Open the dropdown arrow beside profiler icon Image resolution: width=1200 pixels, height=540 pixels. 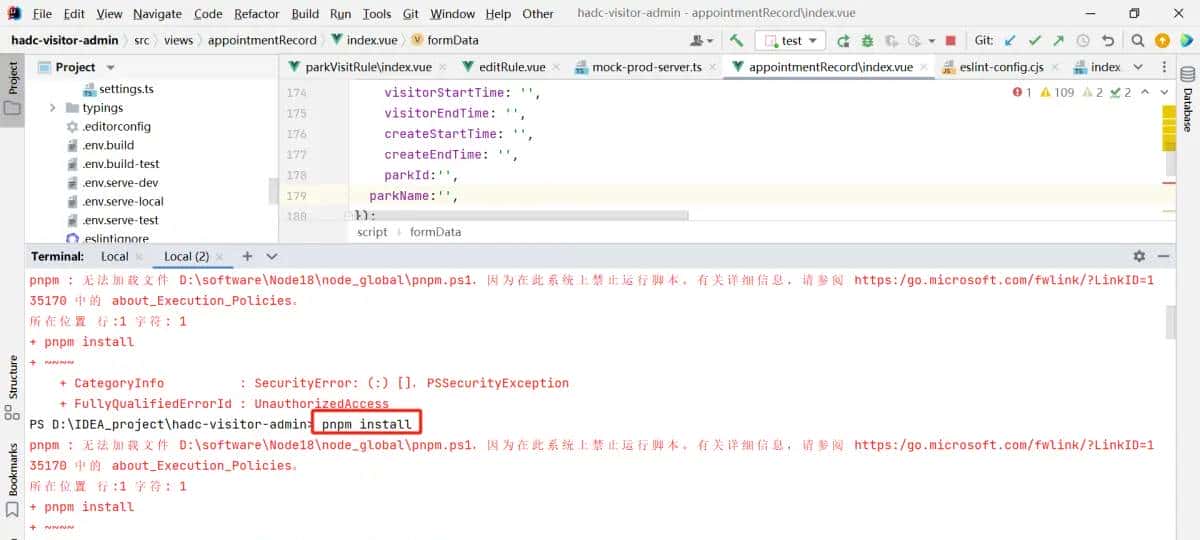(931, 41)
